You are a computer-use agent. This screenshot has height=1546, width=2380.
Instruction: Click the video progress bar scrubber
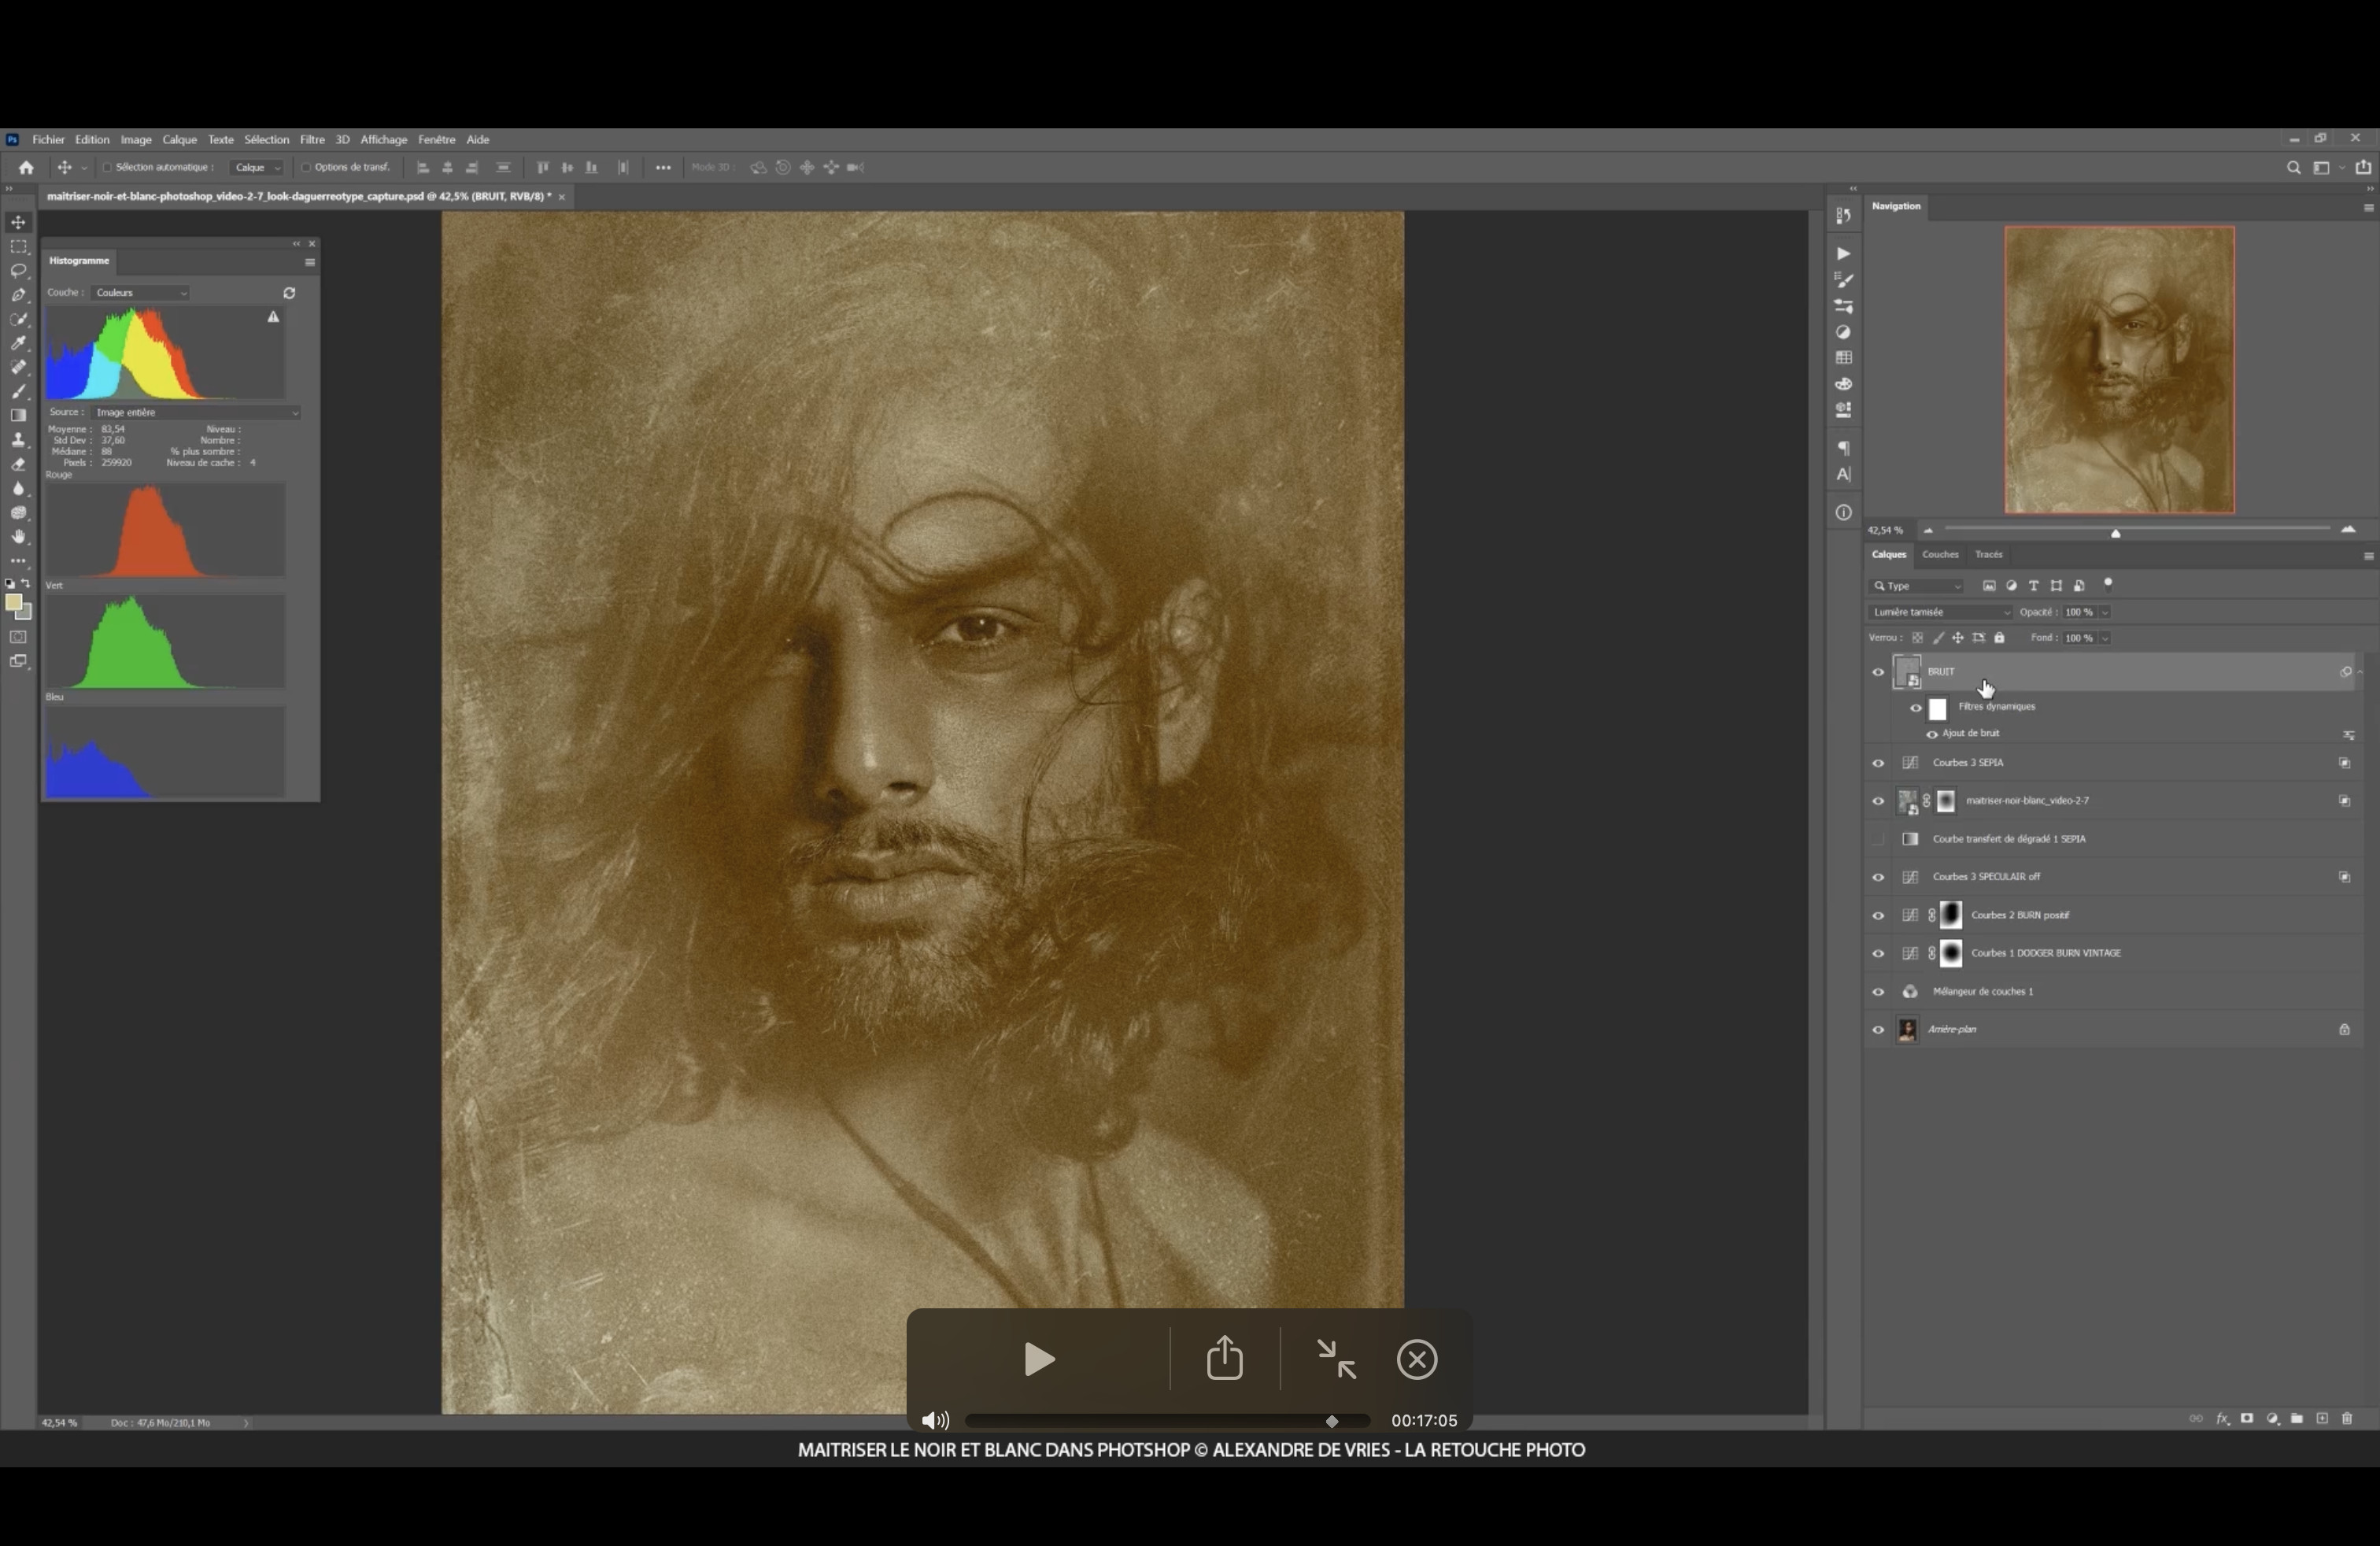pos(1332,1421)
